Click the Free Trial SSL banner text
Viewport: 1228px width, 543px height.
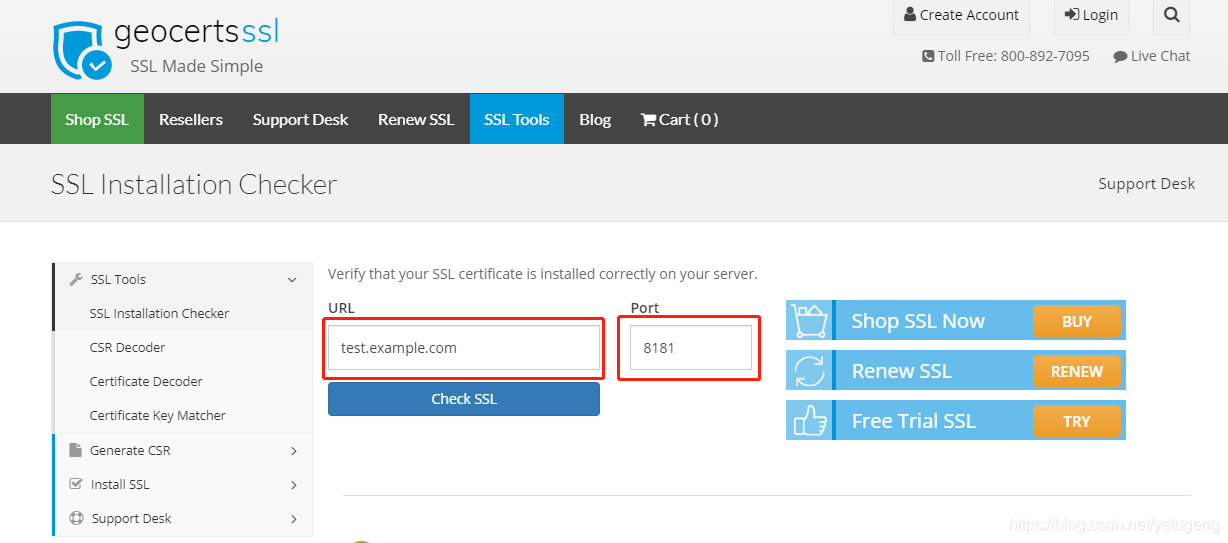913,421
